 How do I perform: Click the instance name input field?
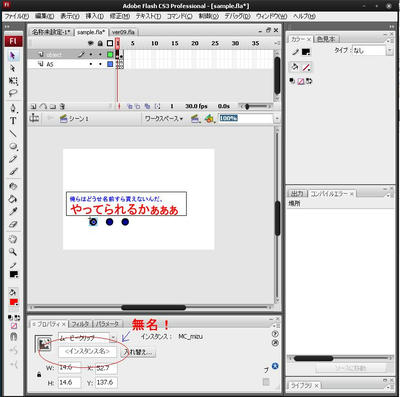(x=87, y=351)
